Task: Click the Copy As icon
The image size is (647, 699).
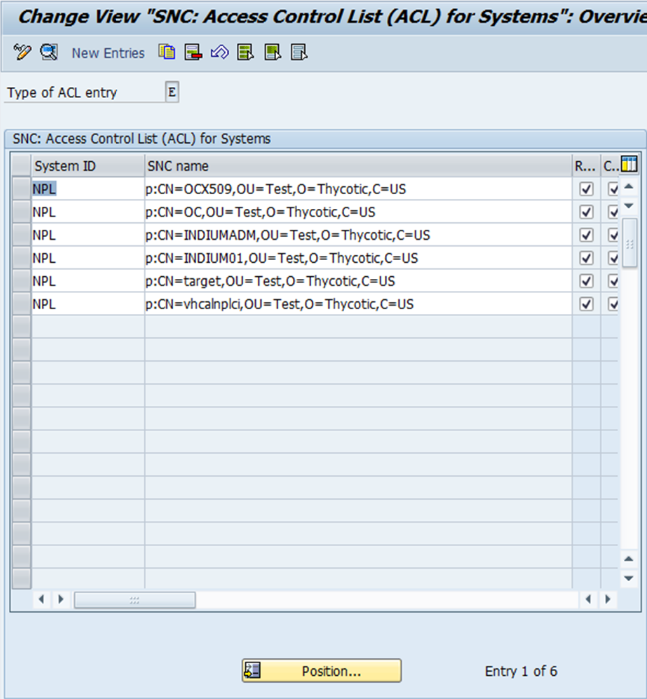Action: [167, 52]
